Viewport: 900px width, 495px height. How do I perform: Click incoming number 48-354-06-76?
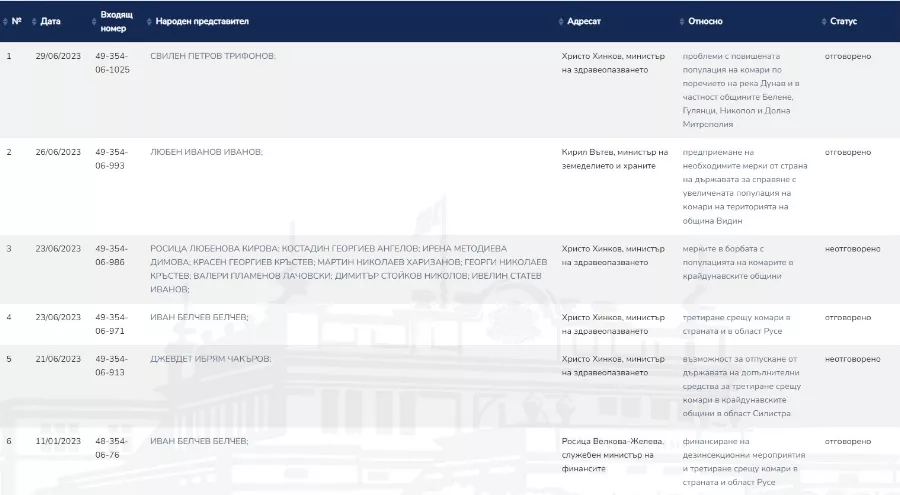tap(111, 448)
